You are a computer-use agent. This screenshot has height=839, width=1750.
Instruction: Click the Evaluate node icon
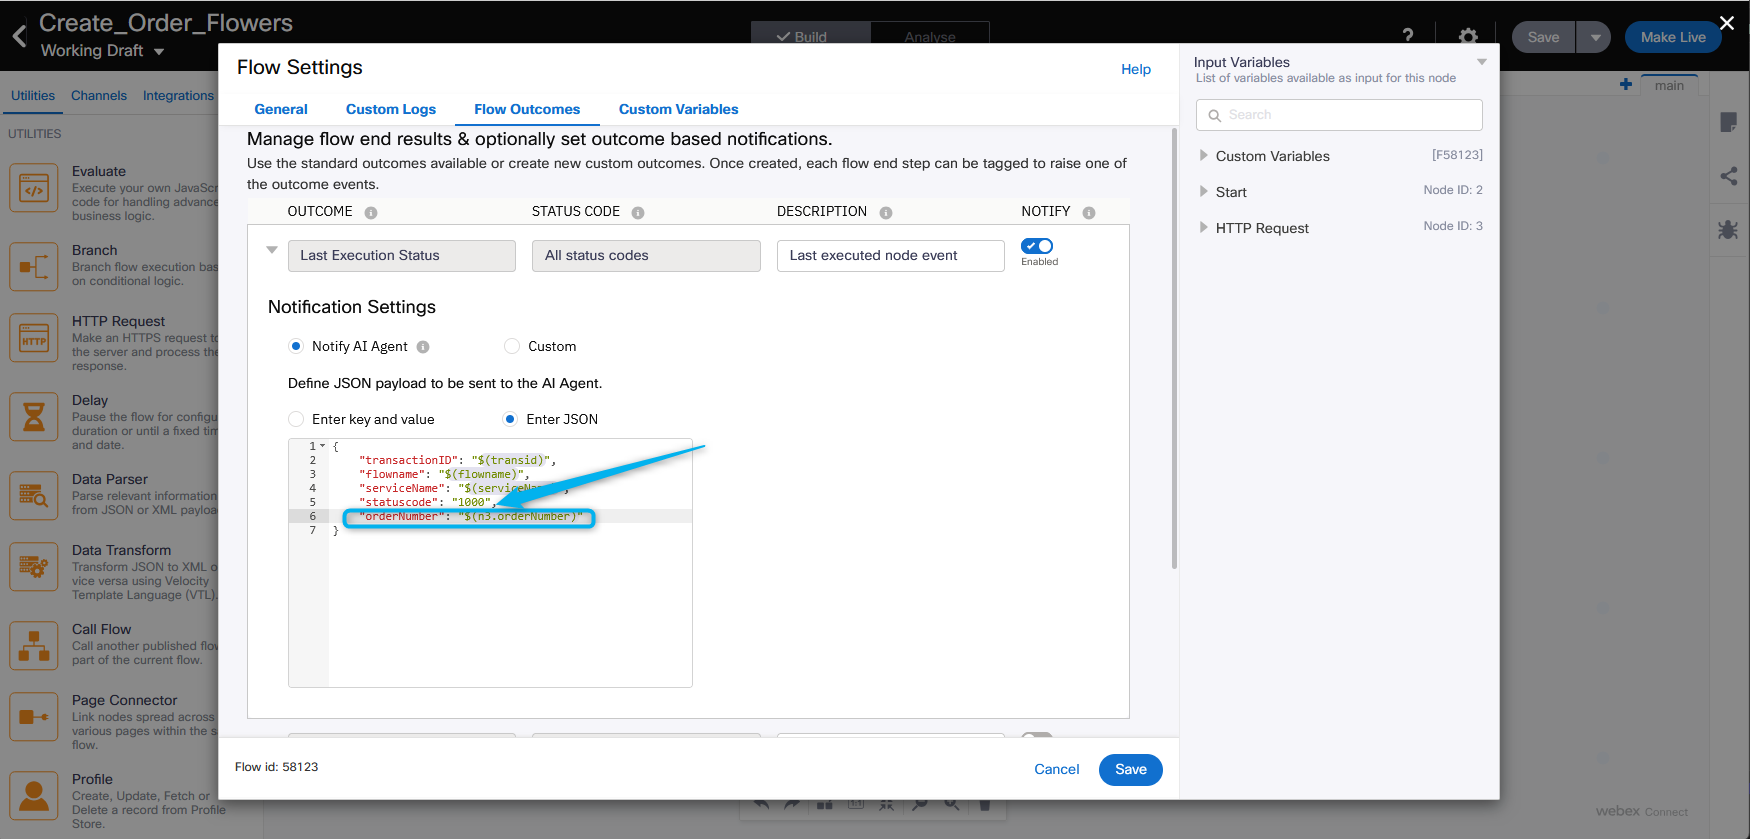point(34,188)
